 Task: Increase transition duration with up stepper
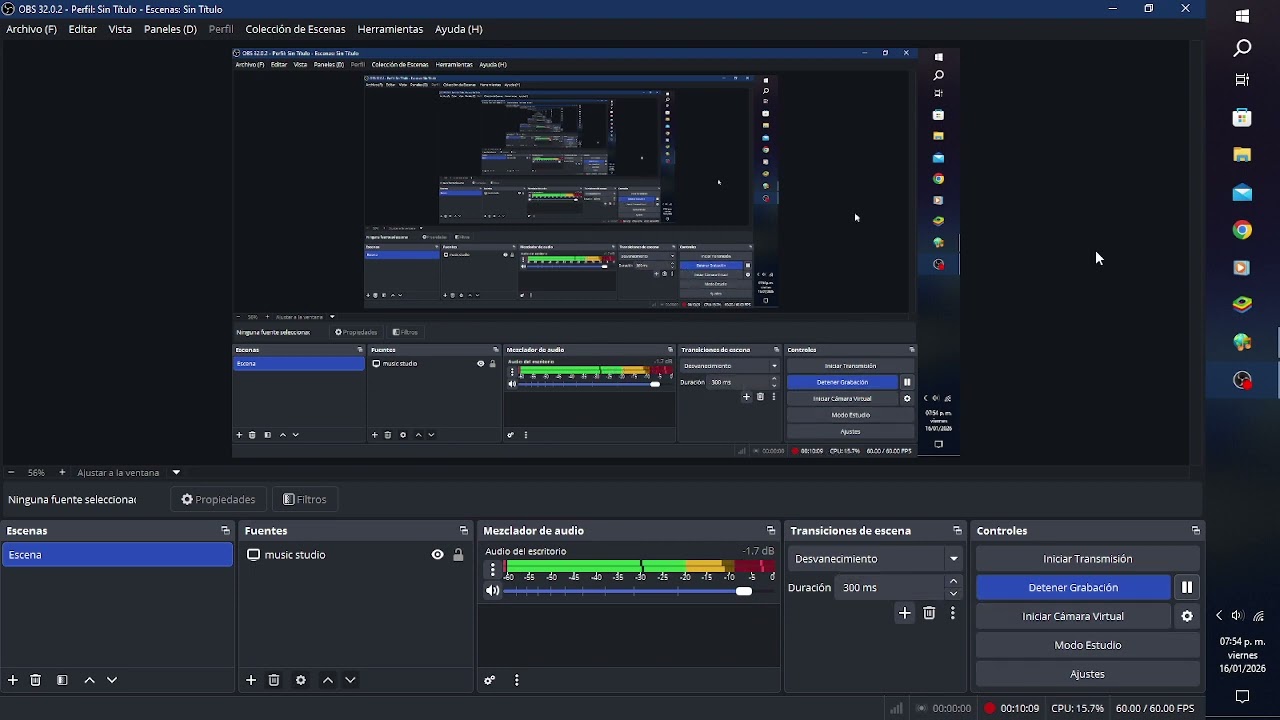pos(953,582)
